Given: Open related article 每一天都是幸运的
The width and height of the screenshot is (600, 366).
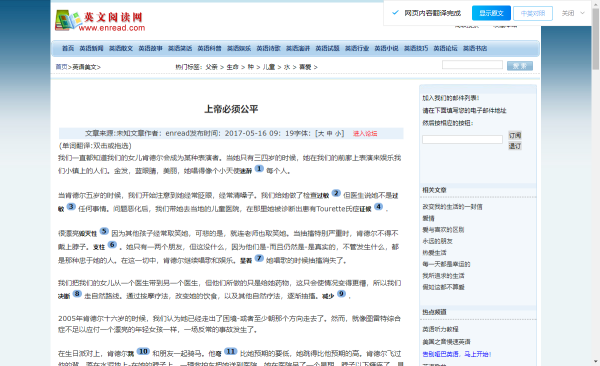Looking at the screenshot, I should (446, 264).
